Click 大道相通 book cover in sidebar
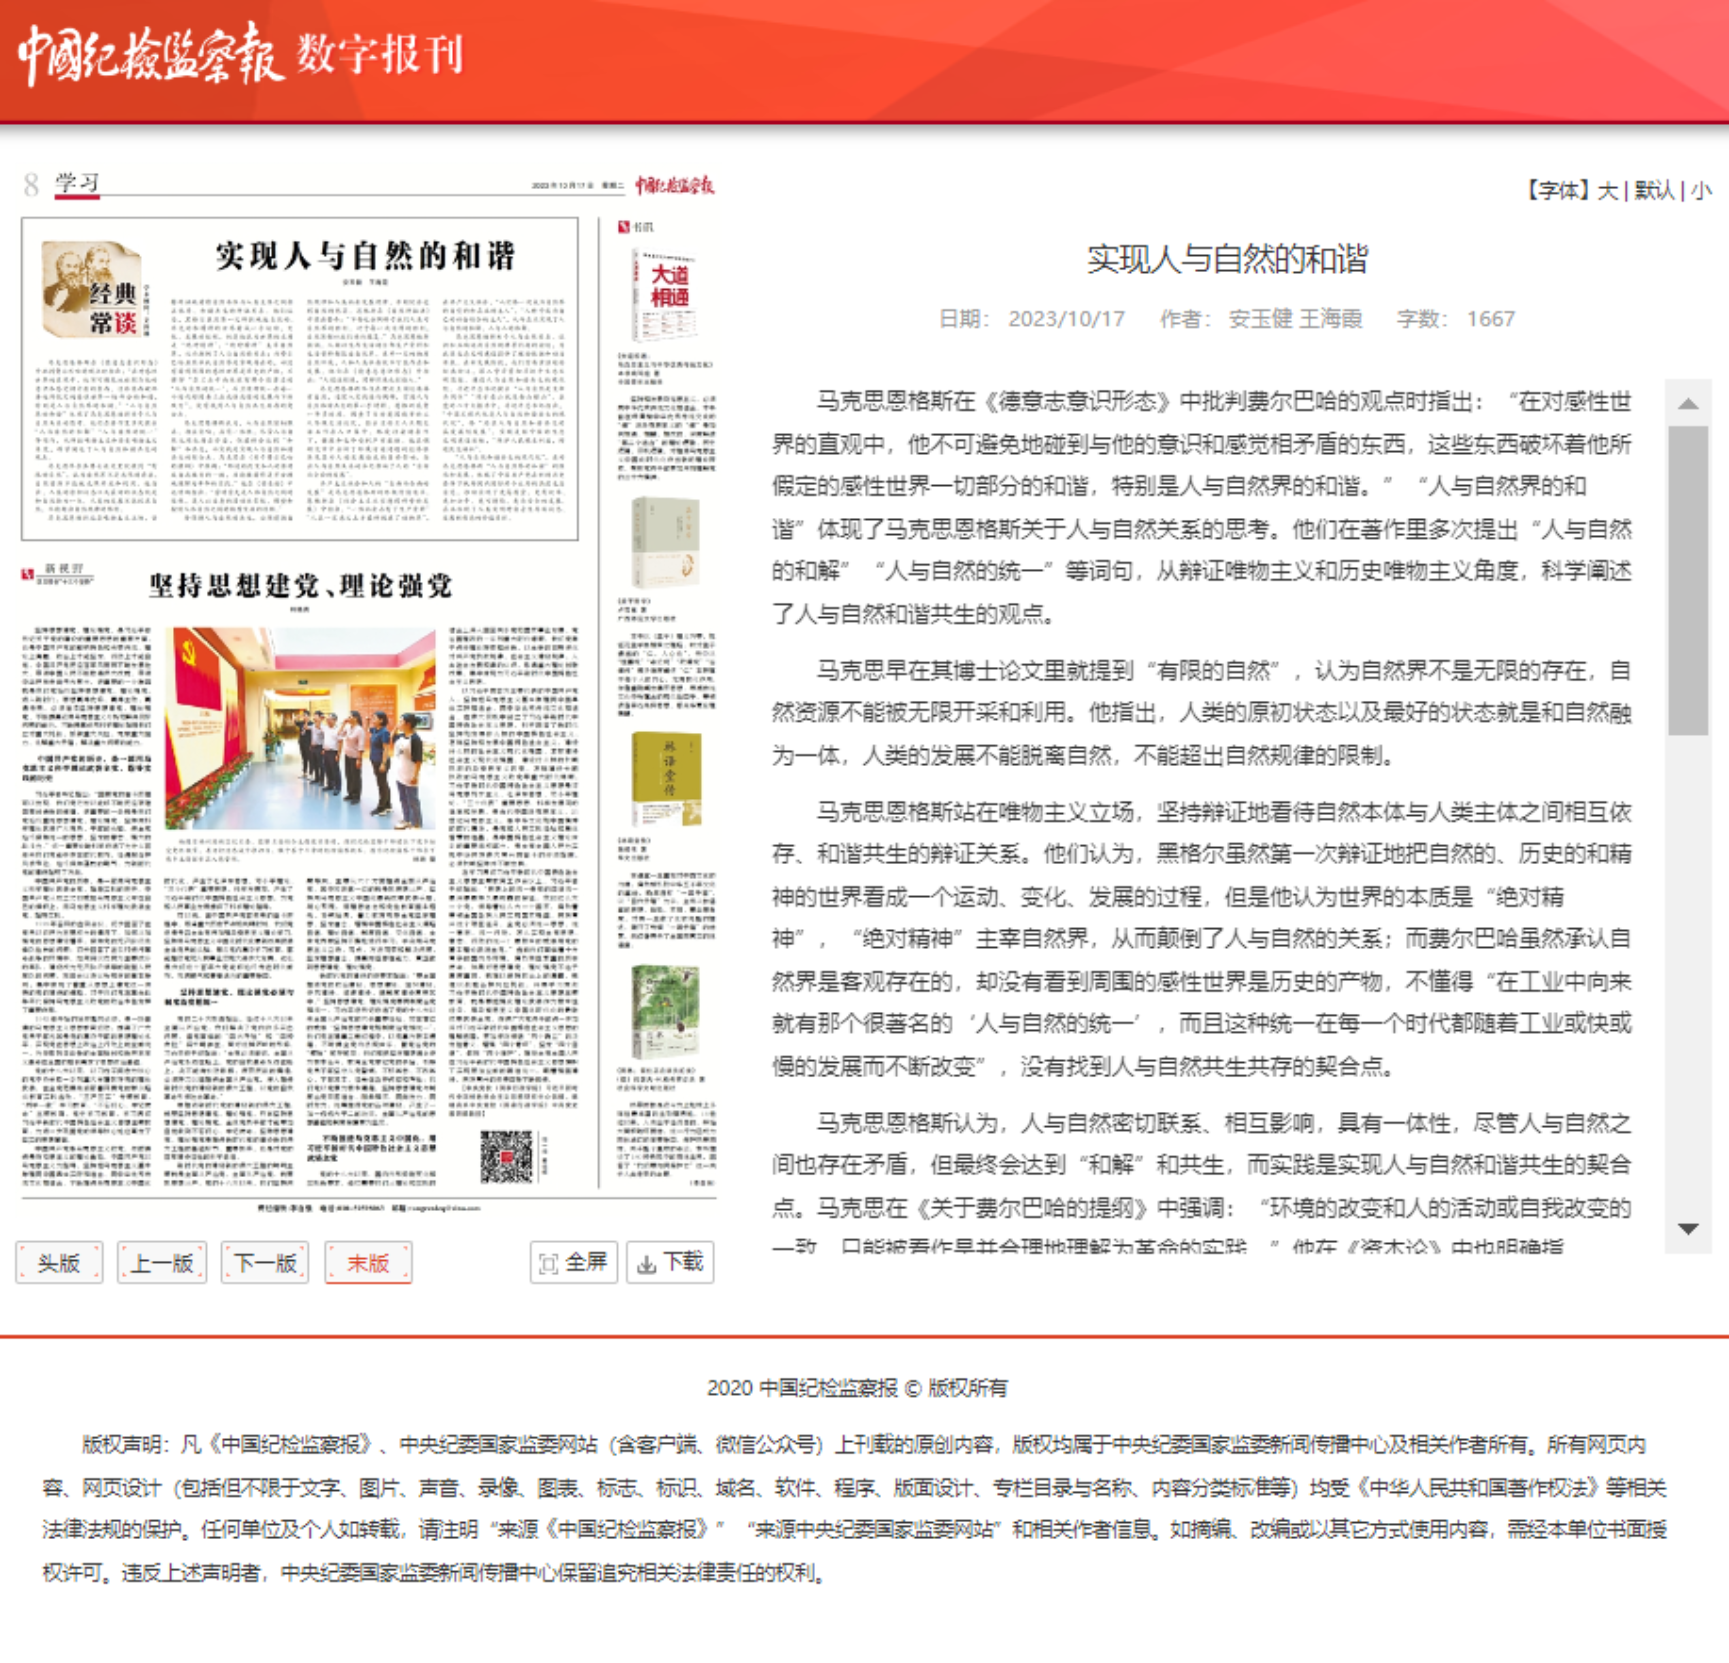Viewport: 1729px width, 1663px height. click(665, 294)
